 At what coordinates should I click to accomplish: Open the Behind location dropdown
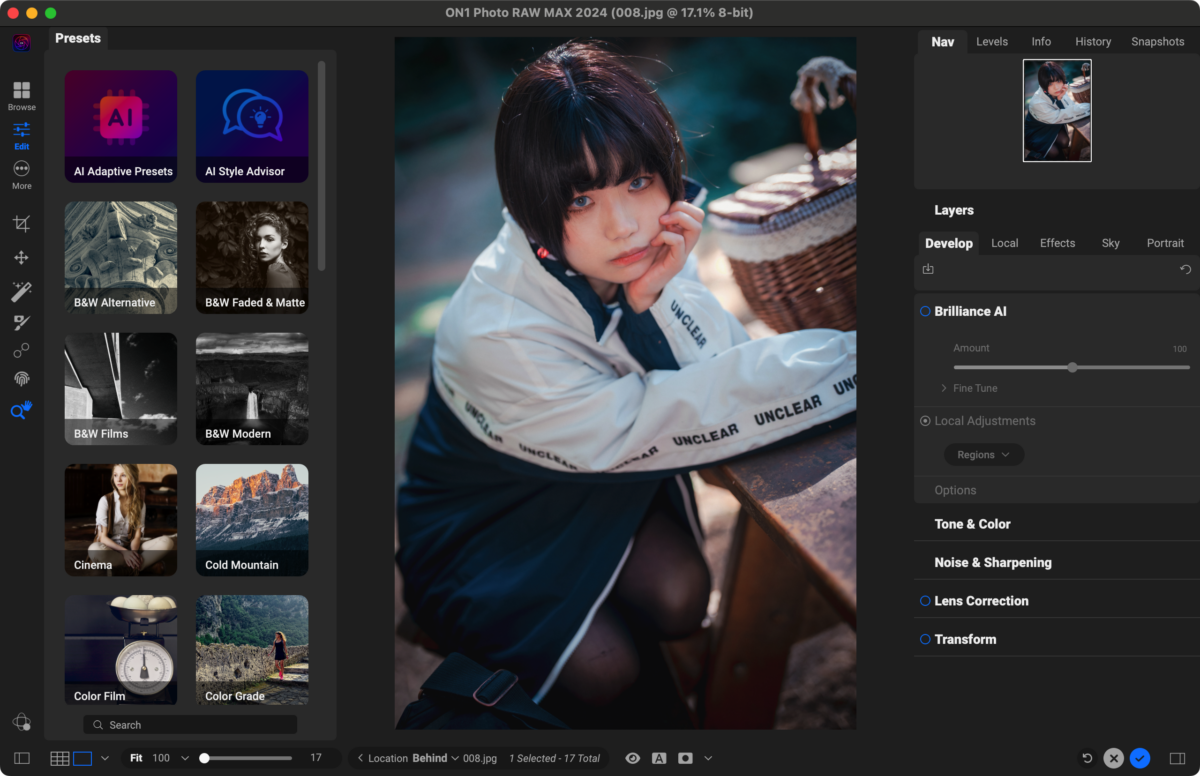(x=435, y=758)
